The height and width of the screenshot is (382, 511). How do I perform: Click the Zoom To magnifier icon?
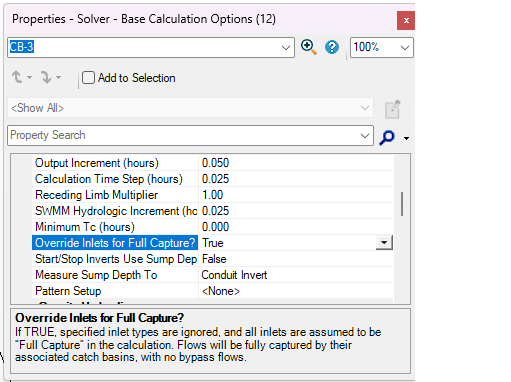(x=308, y=47)
